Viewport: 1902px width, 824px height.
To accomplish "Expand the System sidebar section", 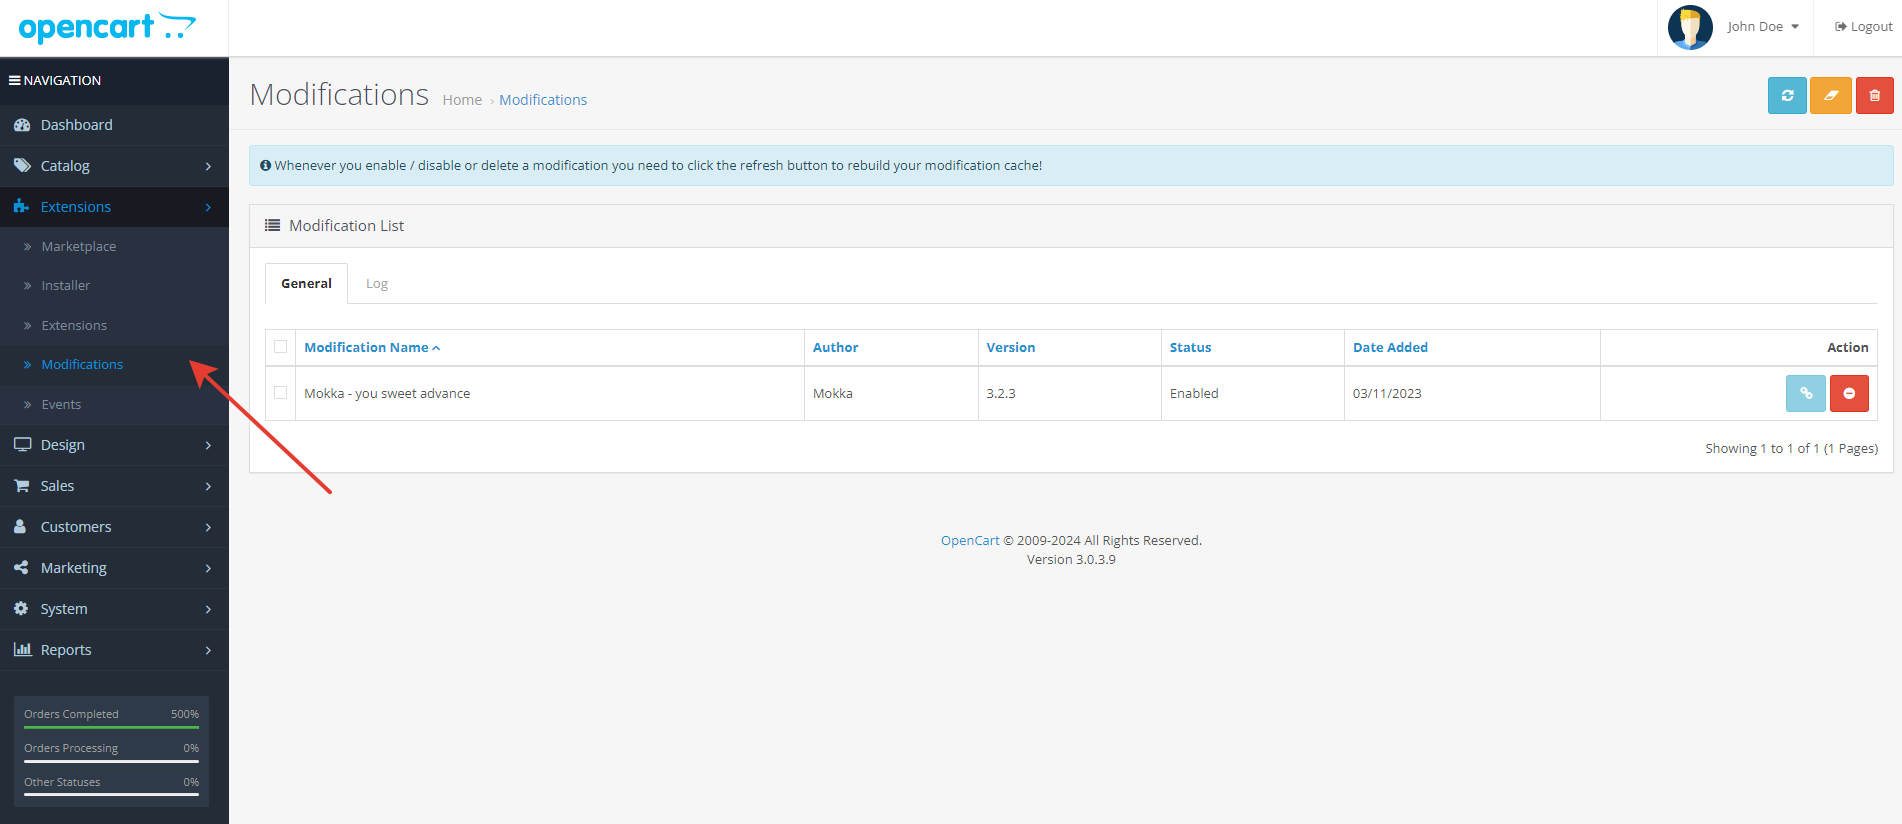I will (x=64, y=609).
